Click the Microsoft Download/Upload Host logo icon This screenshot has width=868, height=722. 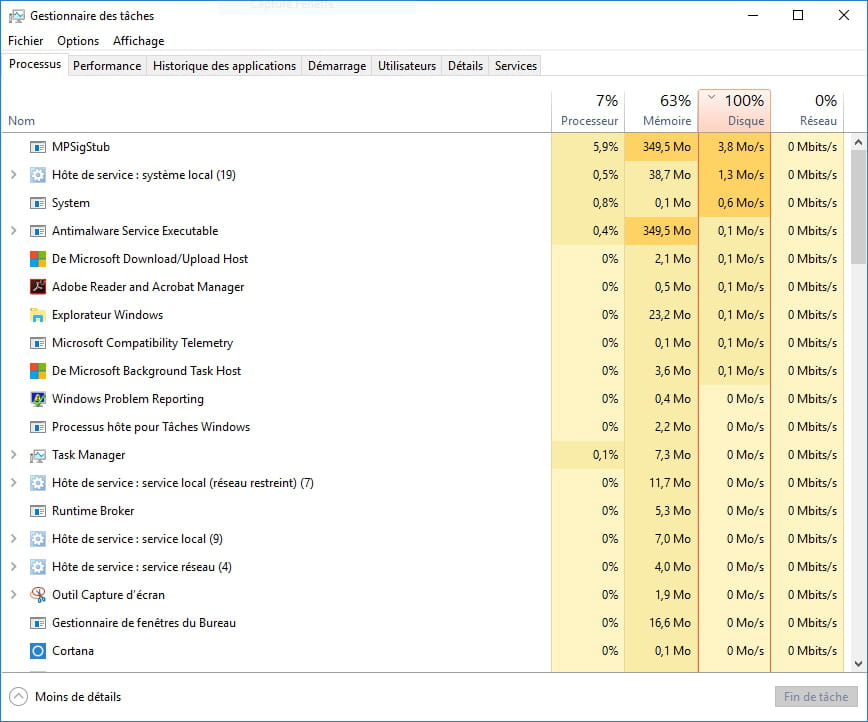[38, 259]
